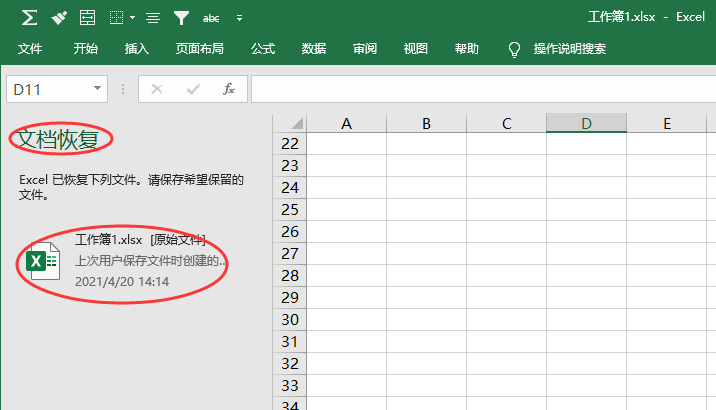Select the Format Painter brush icon
The image size is (716, 410).
click(59, 18)
